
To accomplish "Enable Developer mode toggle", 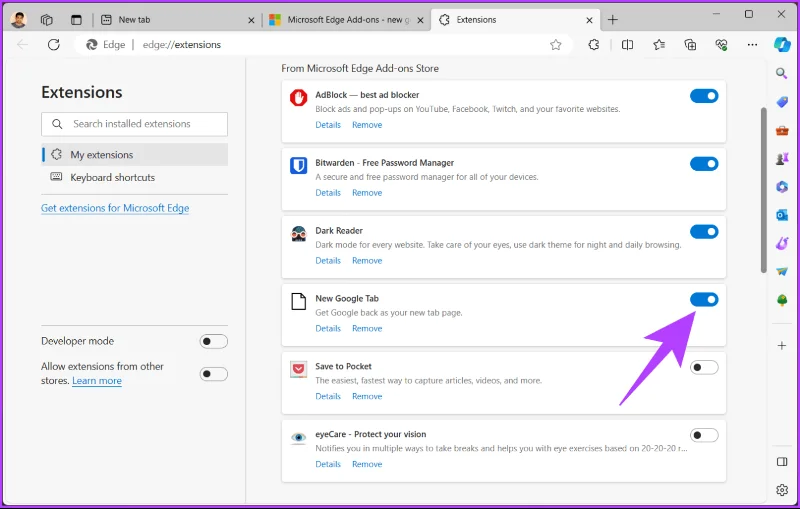I will [213, 341].
